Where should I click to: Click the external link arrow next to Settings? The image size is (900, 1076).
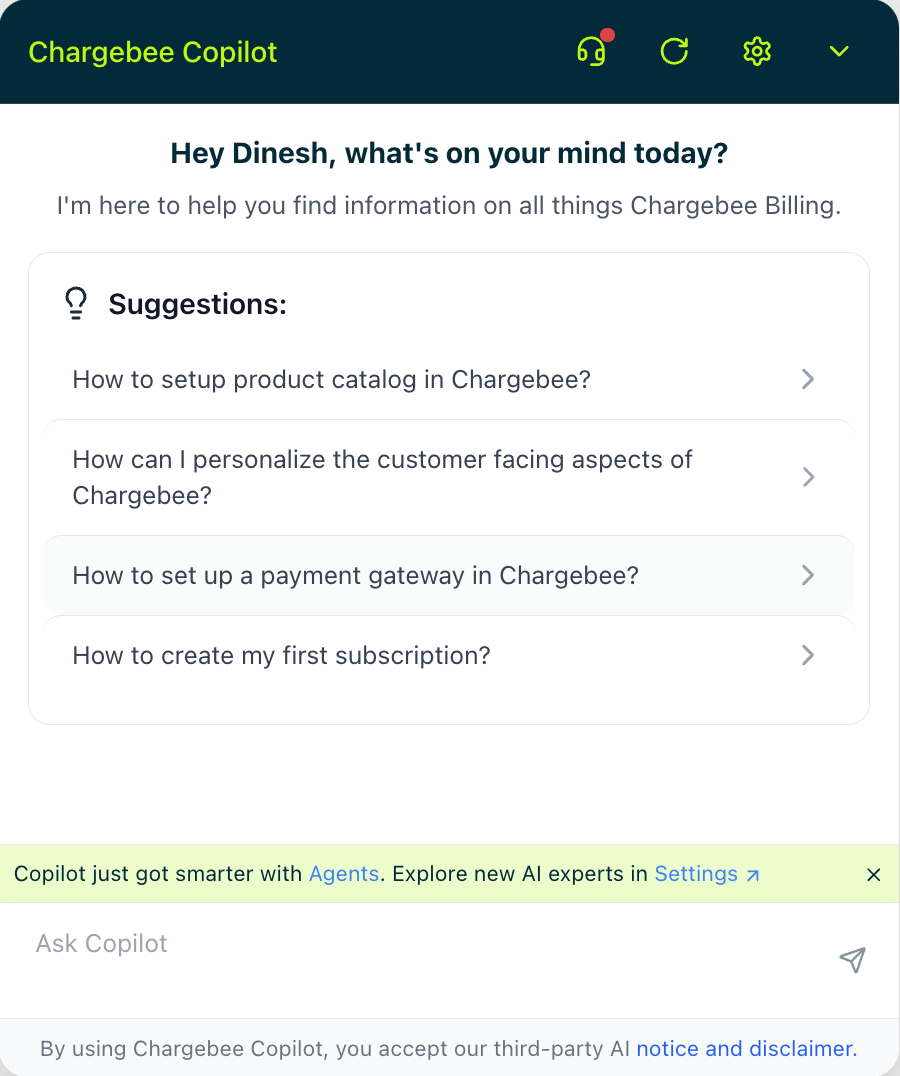coord(750,874)
